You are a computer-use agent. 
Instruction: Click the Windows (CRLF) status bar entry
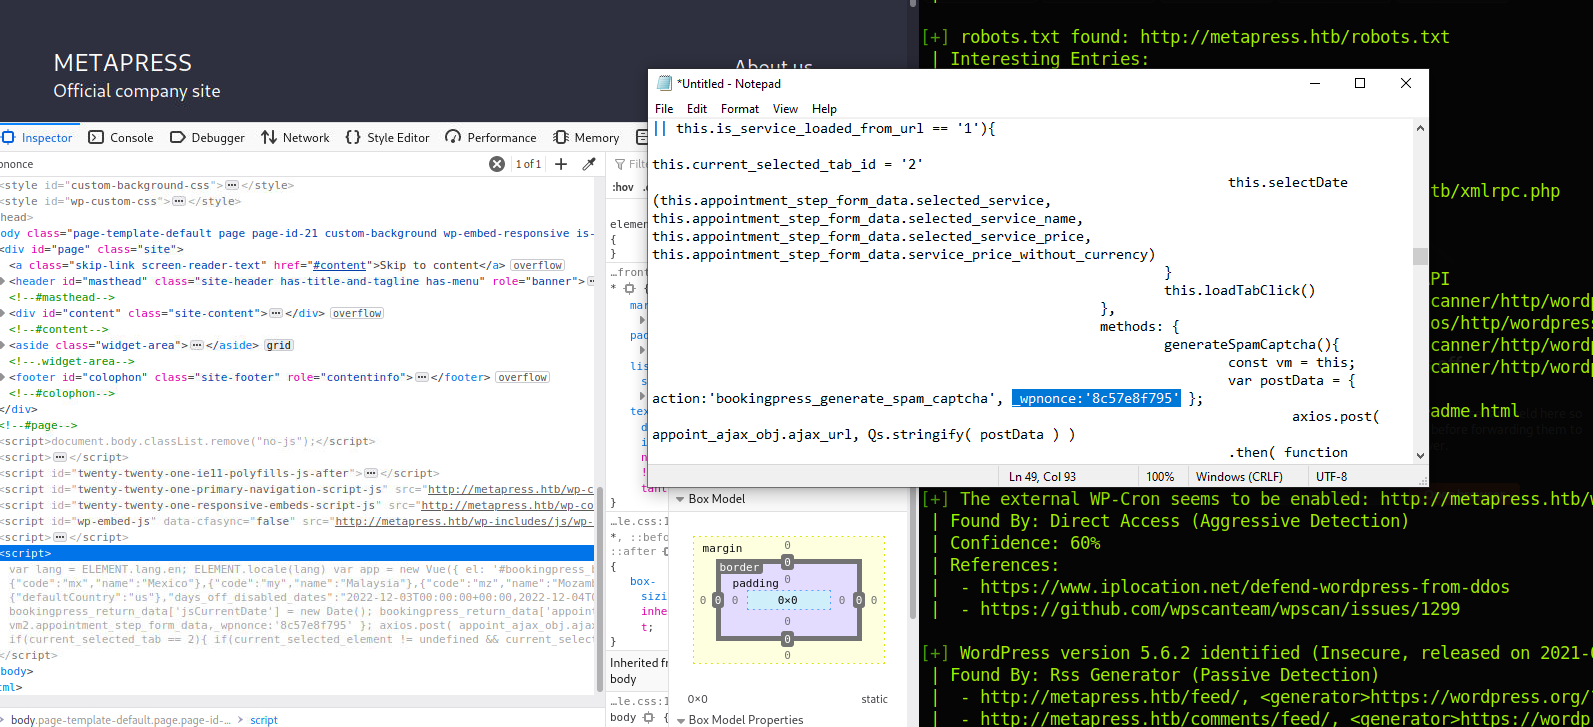click(x=1239, y=477)
